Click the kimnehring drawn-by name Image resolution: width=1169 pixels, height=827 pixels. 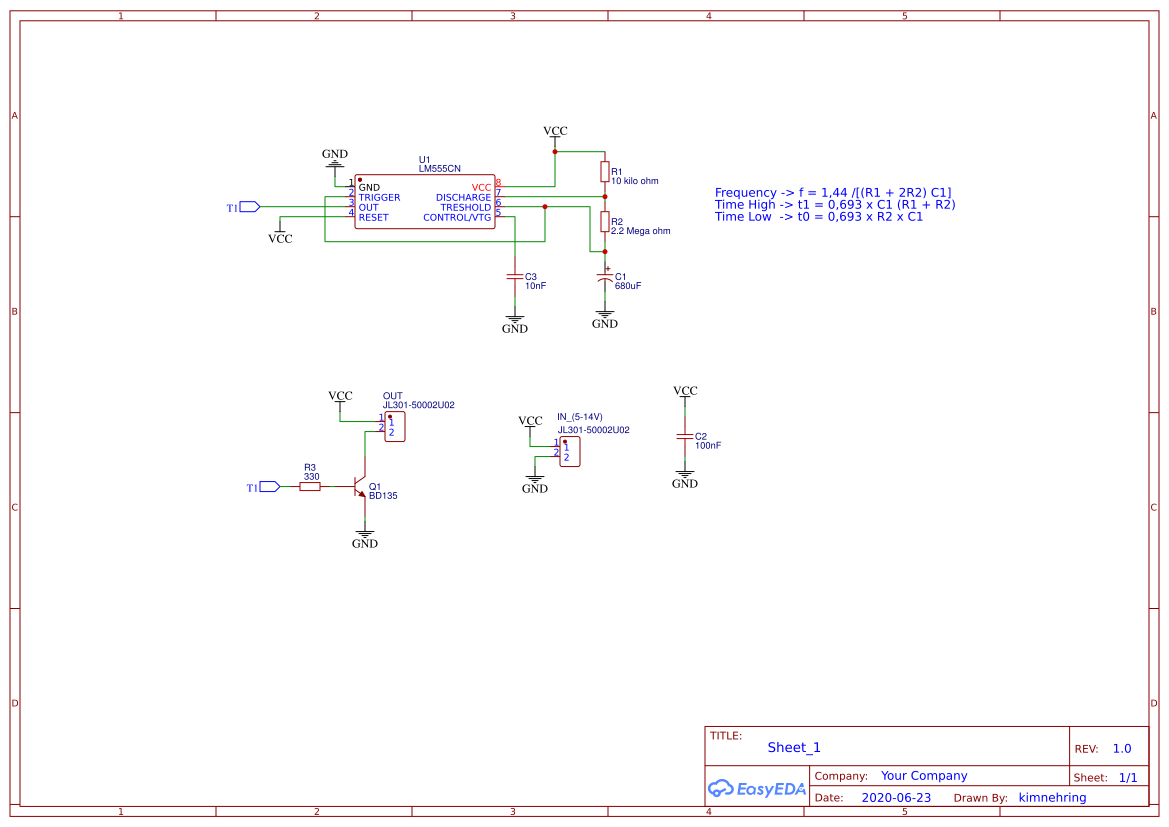pos(1052,797)
